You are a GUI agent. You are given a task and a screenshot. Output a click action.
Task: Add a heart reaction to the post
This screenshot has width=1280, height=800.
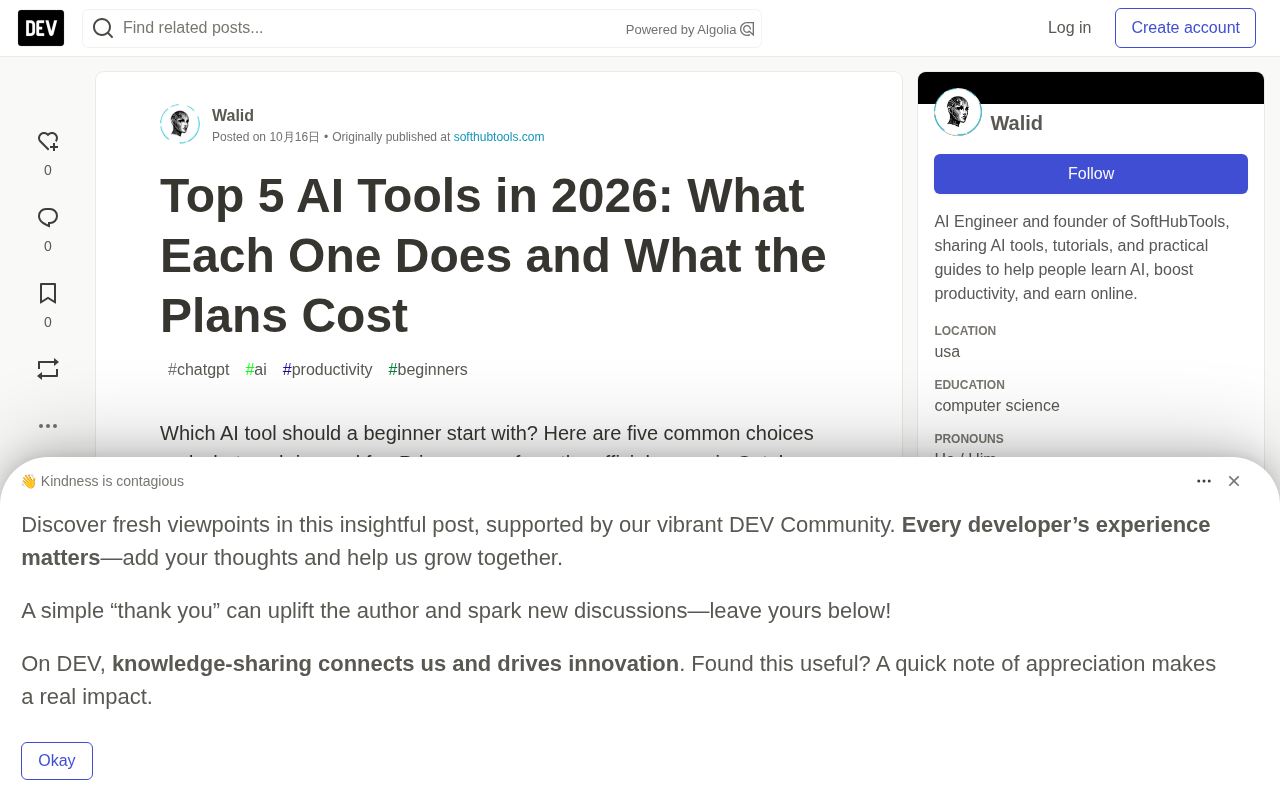(x=48, y=142)
